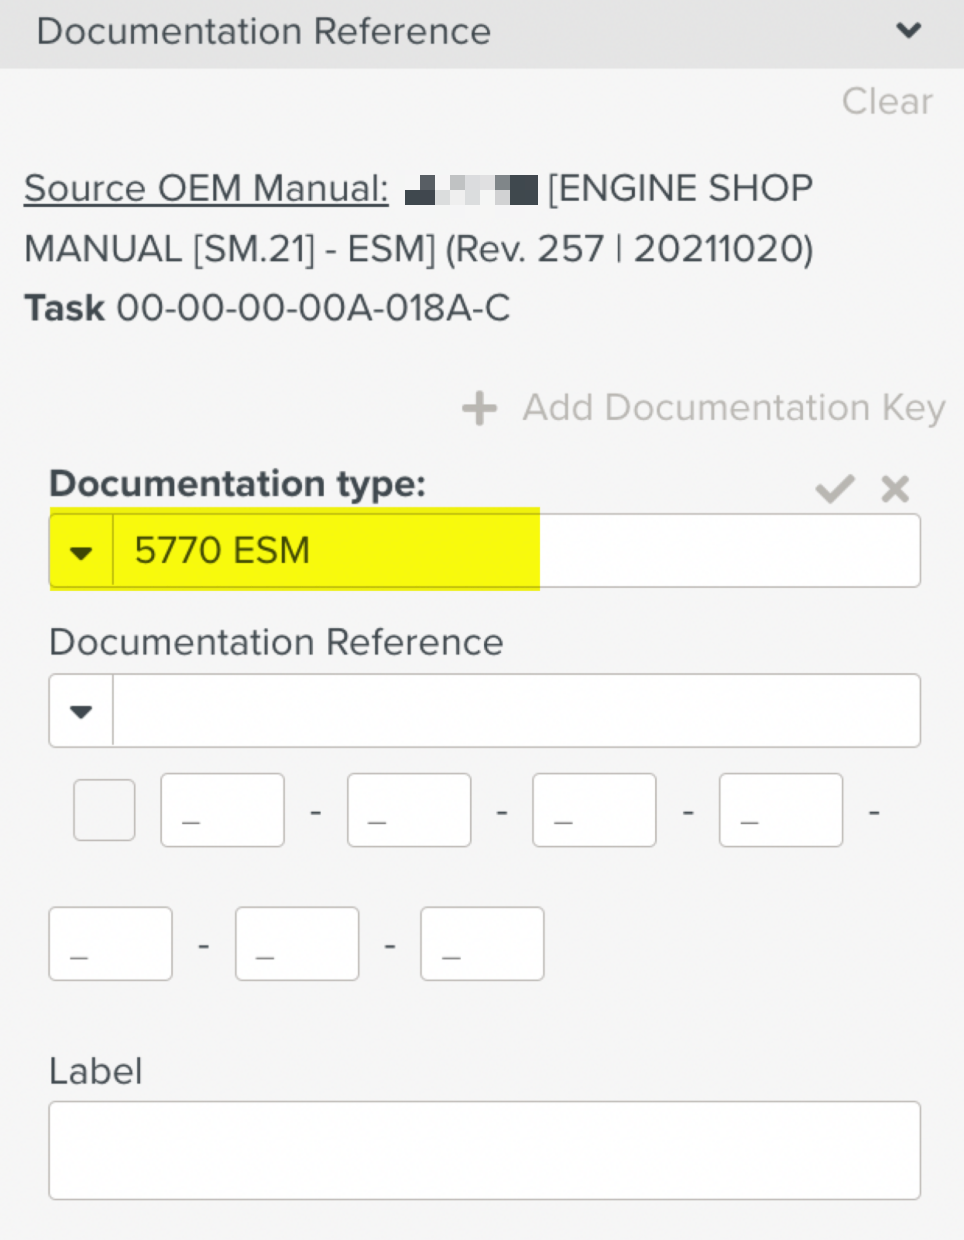Open the Source OEM Manual link

(205, 188)
